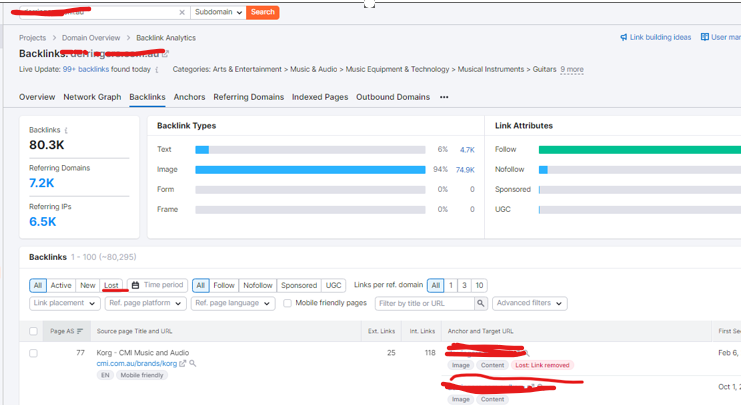This screenshot has width=741, height=405.
Task: Go to Projects breadcrumb
Action: (33, 38)
